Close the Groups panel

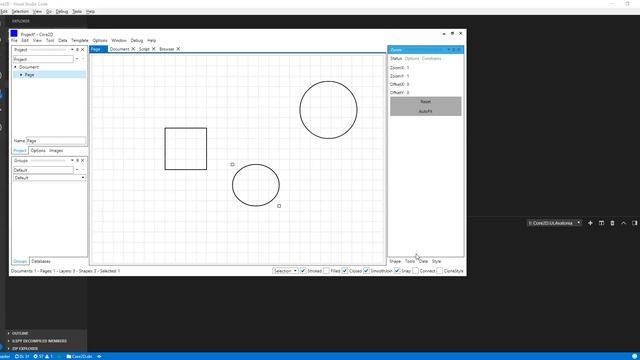click(x=82, y=160)
